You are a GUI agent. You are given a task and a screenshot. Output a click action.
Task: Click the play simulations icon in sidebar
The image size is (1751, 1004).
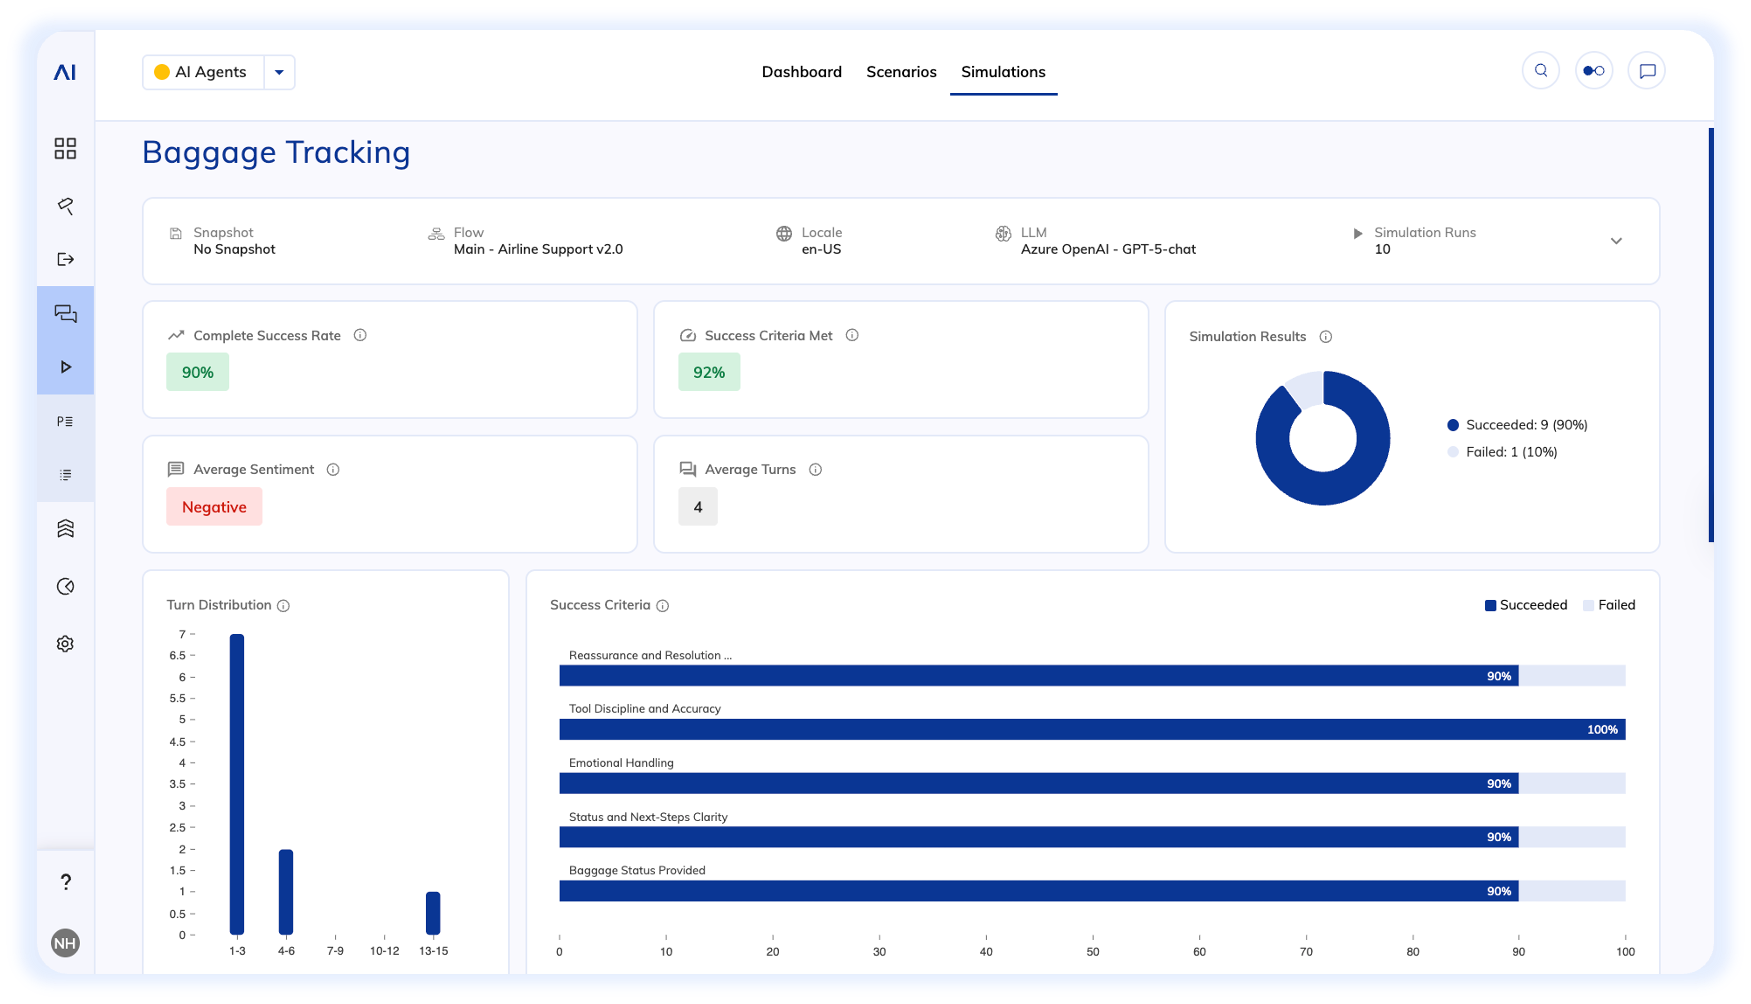(65, 367)
